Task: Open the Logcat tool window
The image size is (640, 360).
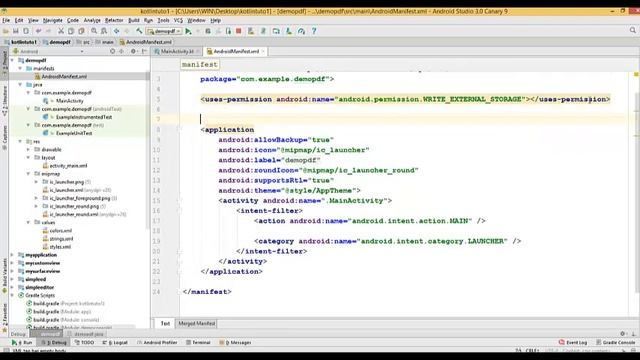Action: [x=115, y=342]
